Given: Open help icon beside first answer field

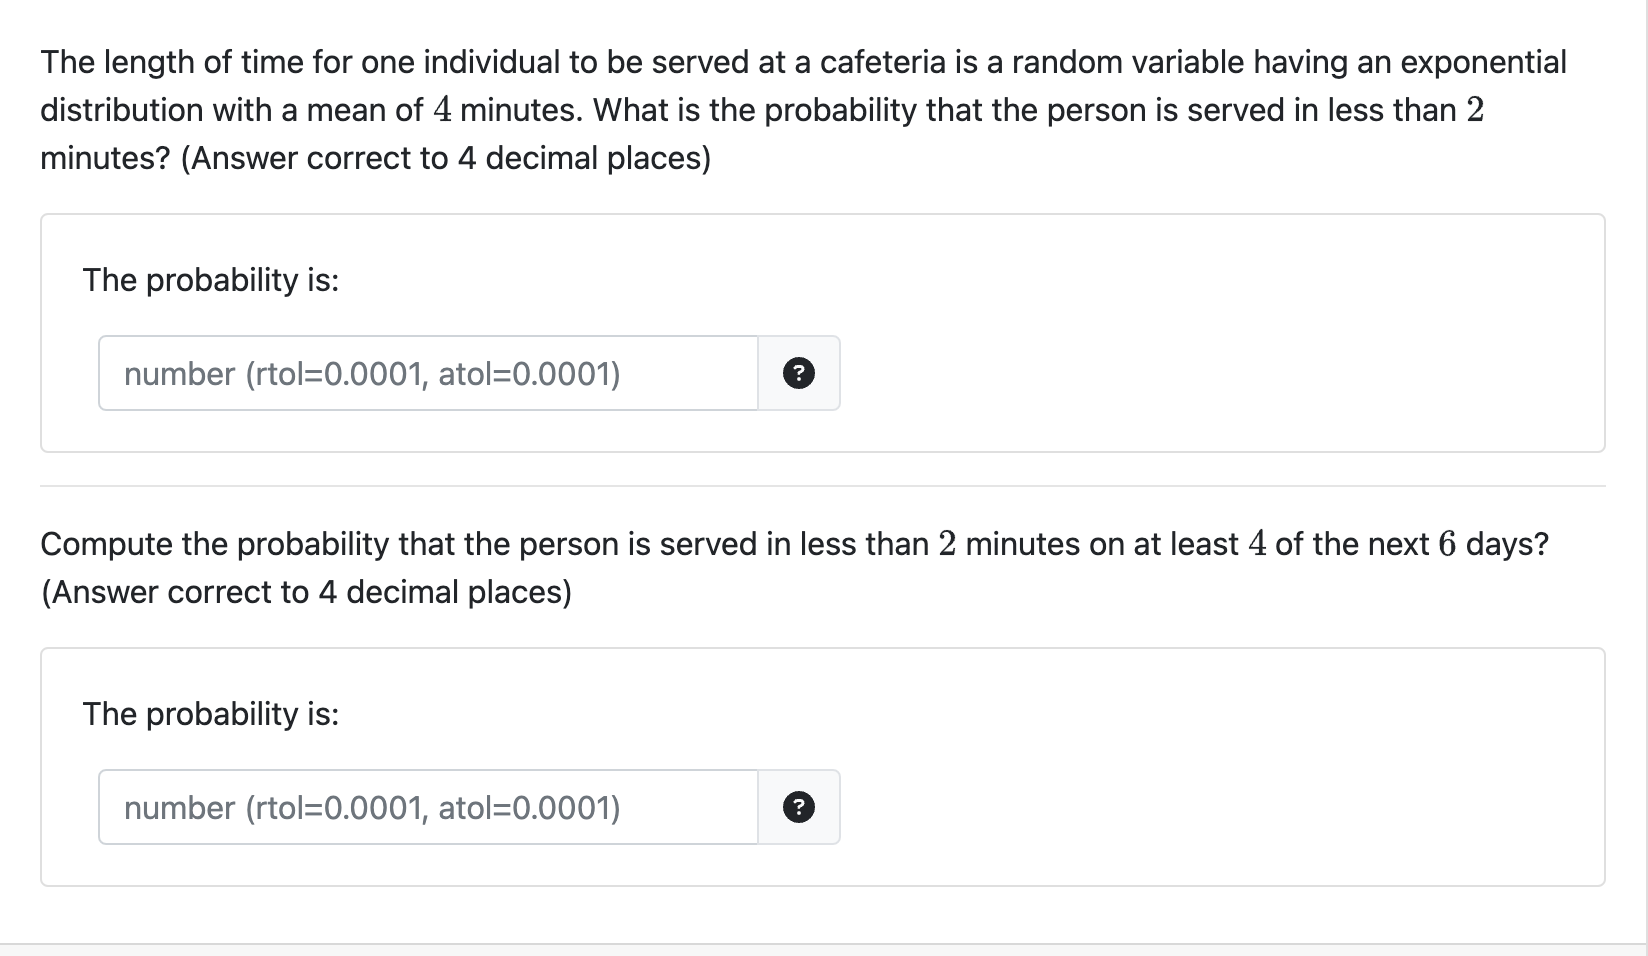Looking at the screenshot, I should coord(797,374).
